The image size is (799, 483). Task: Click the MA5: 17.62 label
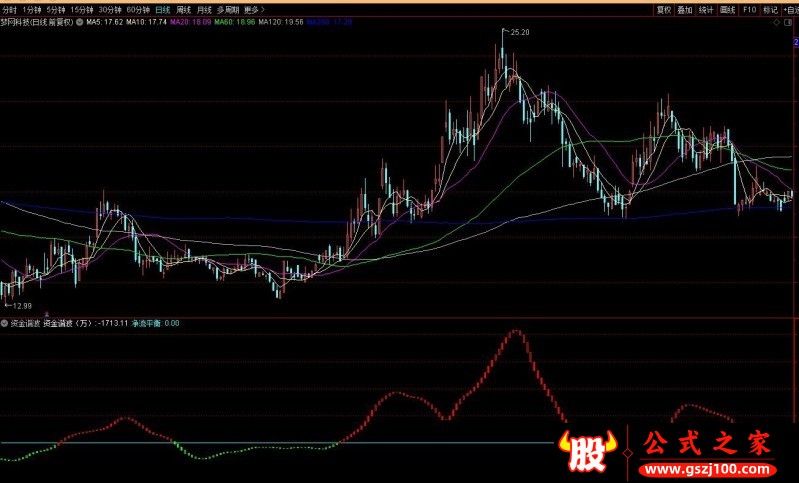(104, 22)
